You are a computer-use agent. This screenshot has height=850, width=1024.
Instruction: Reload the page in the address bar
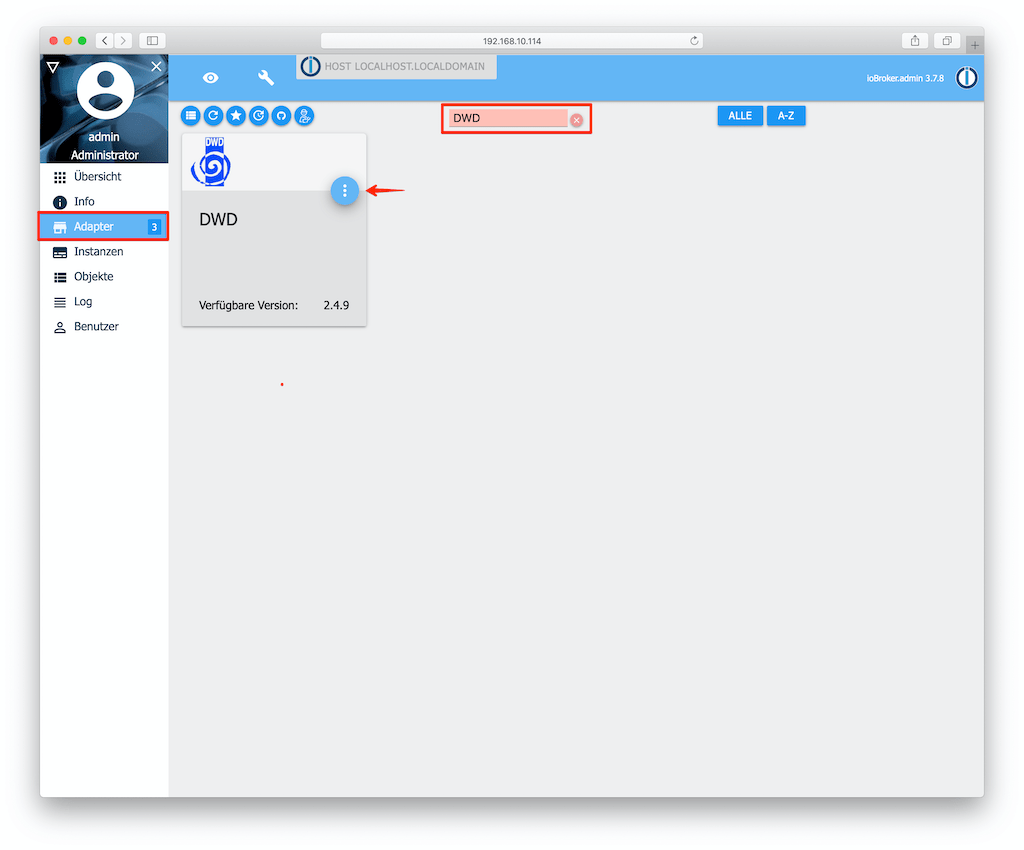pos(694,40)
